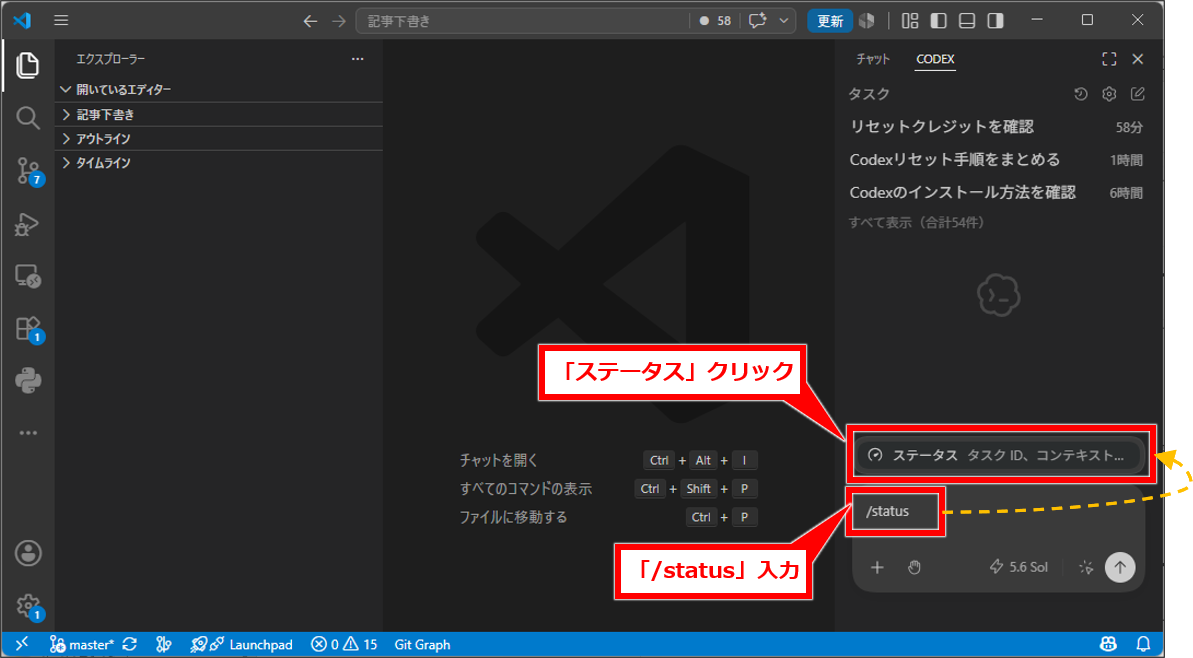This screenshot has height=658, width=1193.
Task: Click the sparkle icon beside send button
Action: point(1086,567)
